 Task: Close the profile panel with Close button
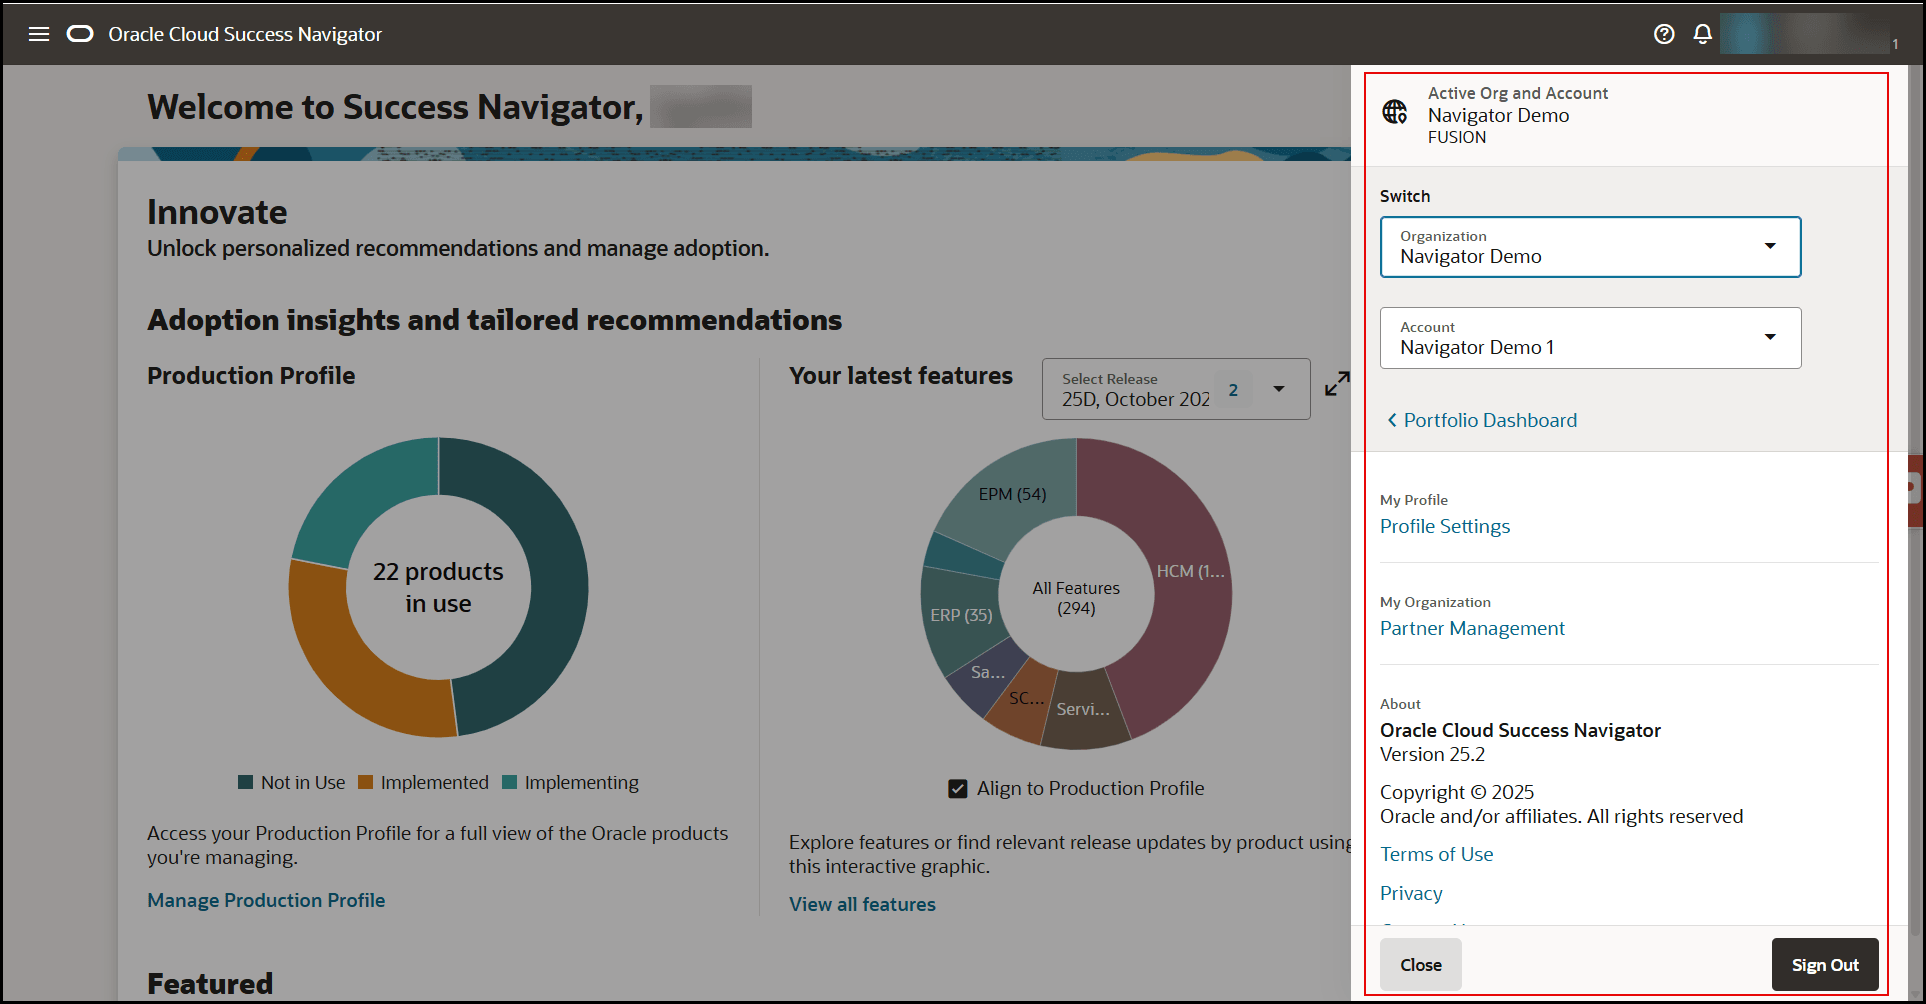(x=1421, y=965)
